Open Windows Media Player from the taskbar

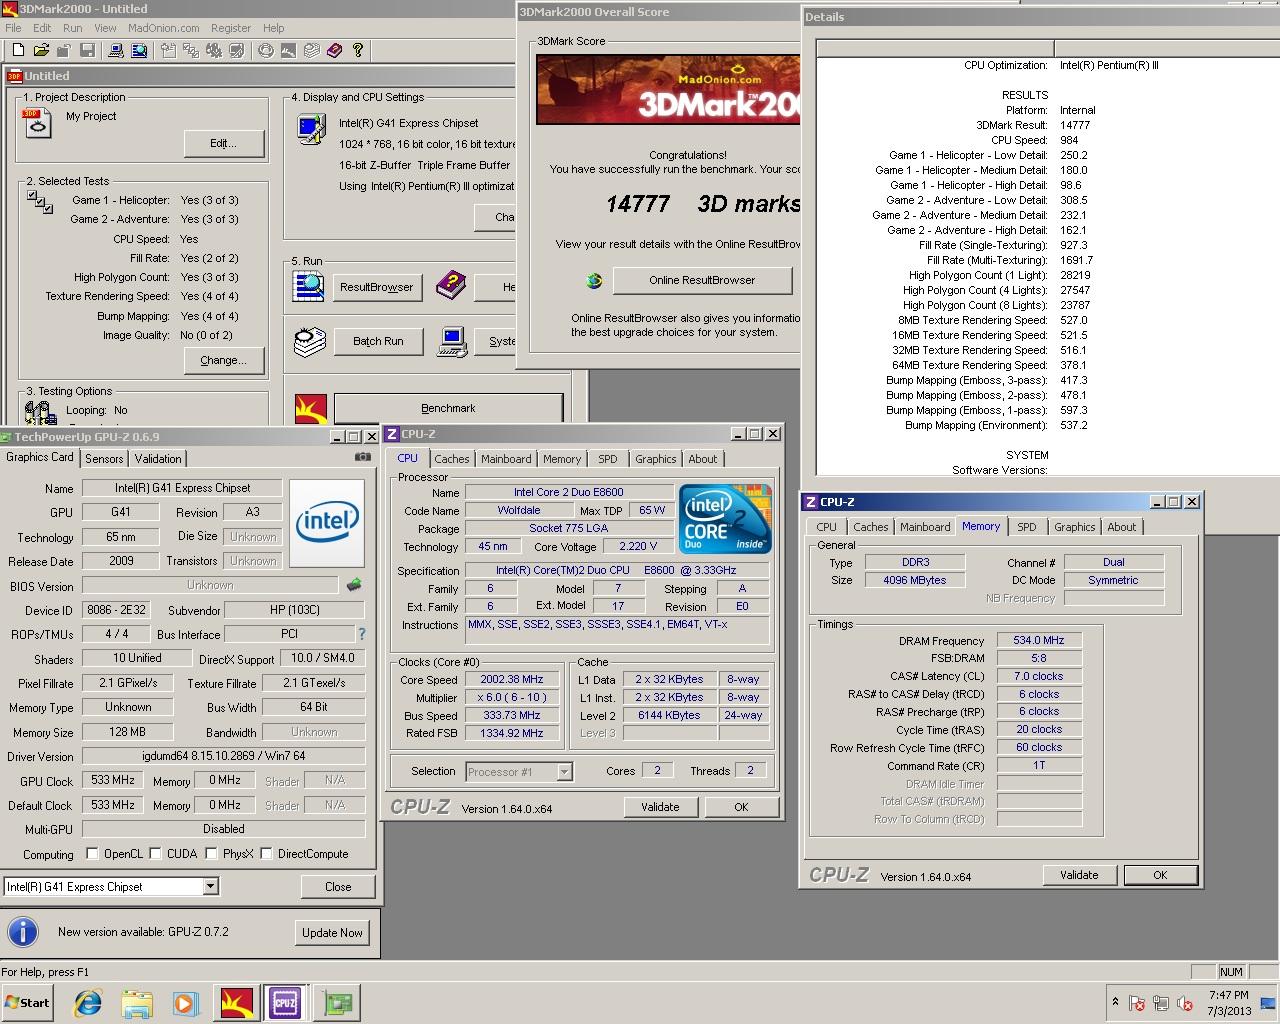click(x=186, y=1003)
